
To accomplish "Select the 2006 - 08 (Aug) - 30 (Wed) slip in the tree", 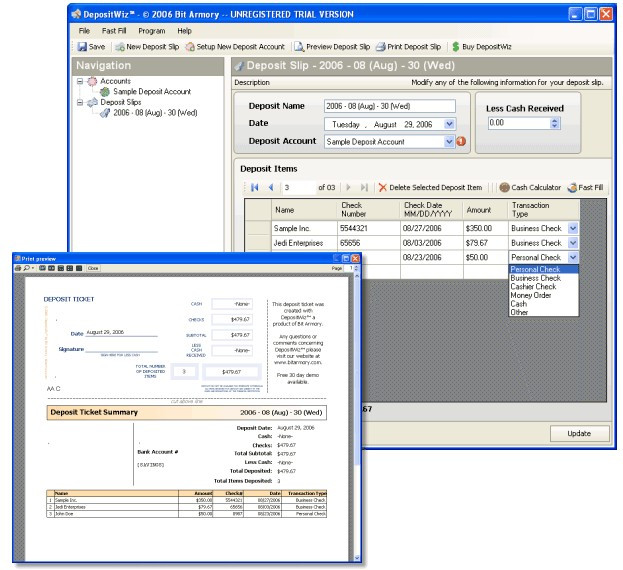I will tap(155, 113).
